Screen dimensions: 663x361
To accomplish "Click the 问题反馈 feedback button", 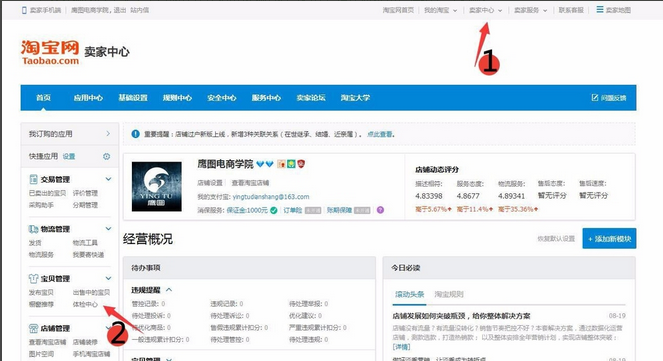I will coord(609,98).
